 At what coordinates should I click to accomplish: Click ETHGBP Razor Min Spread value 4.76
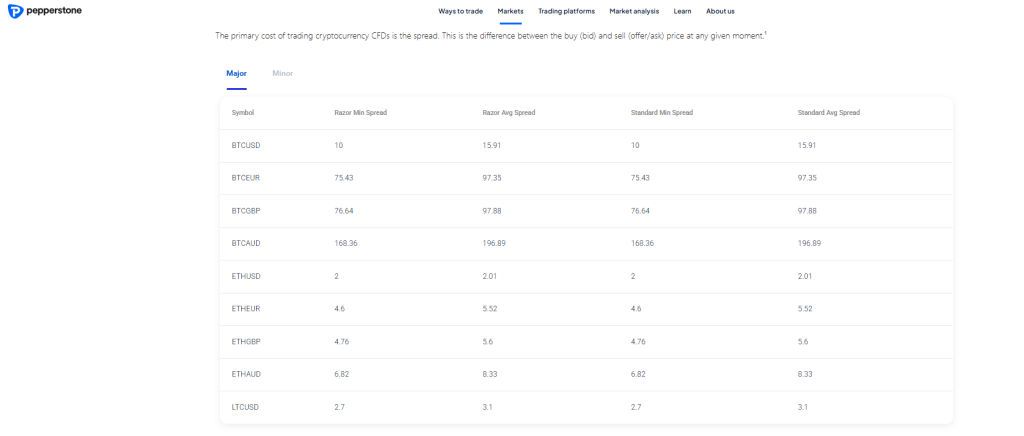342,341
